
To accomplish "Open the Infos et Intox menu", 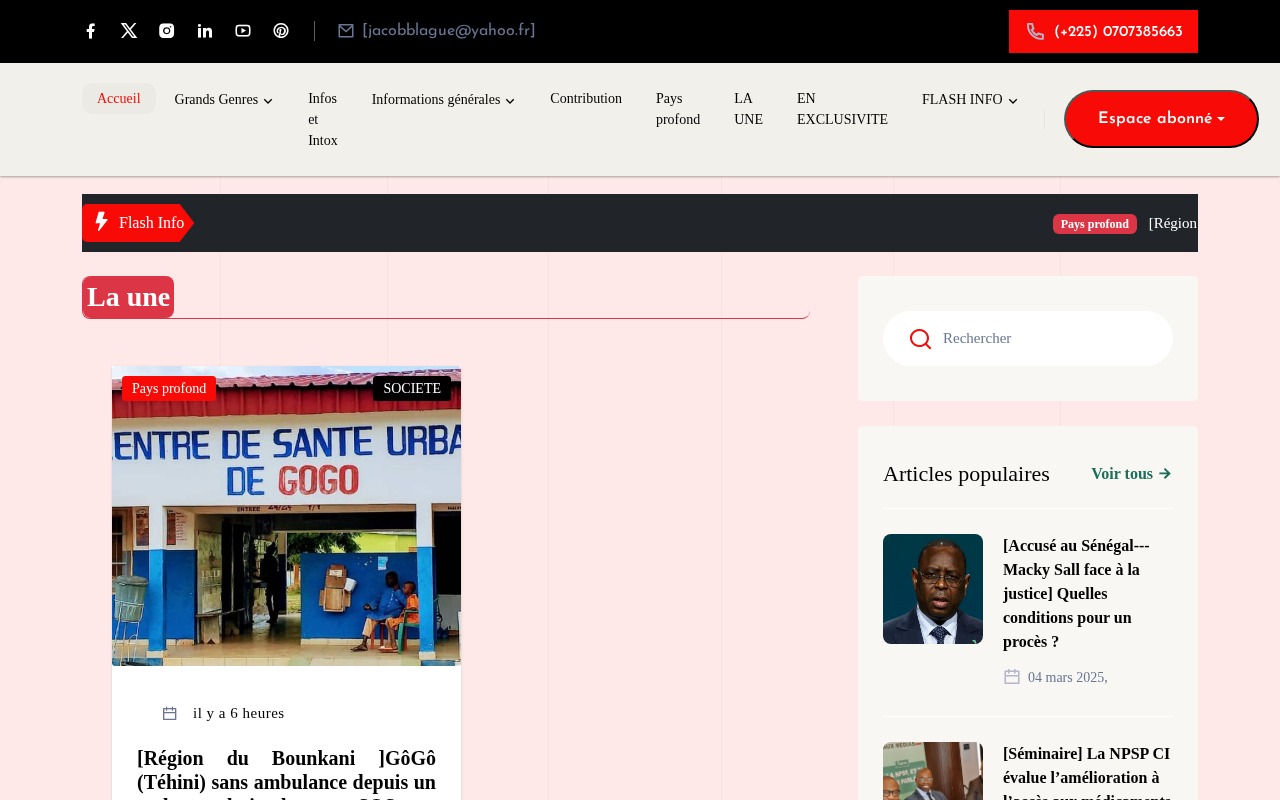I will [323, 120].
